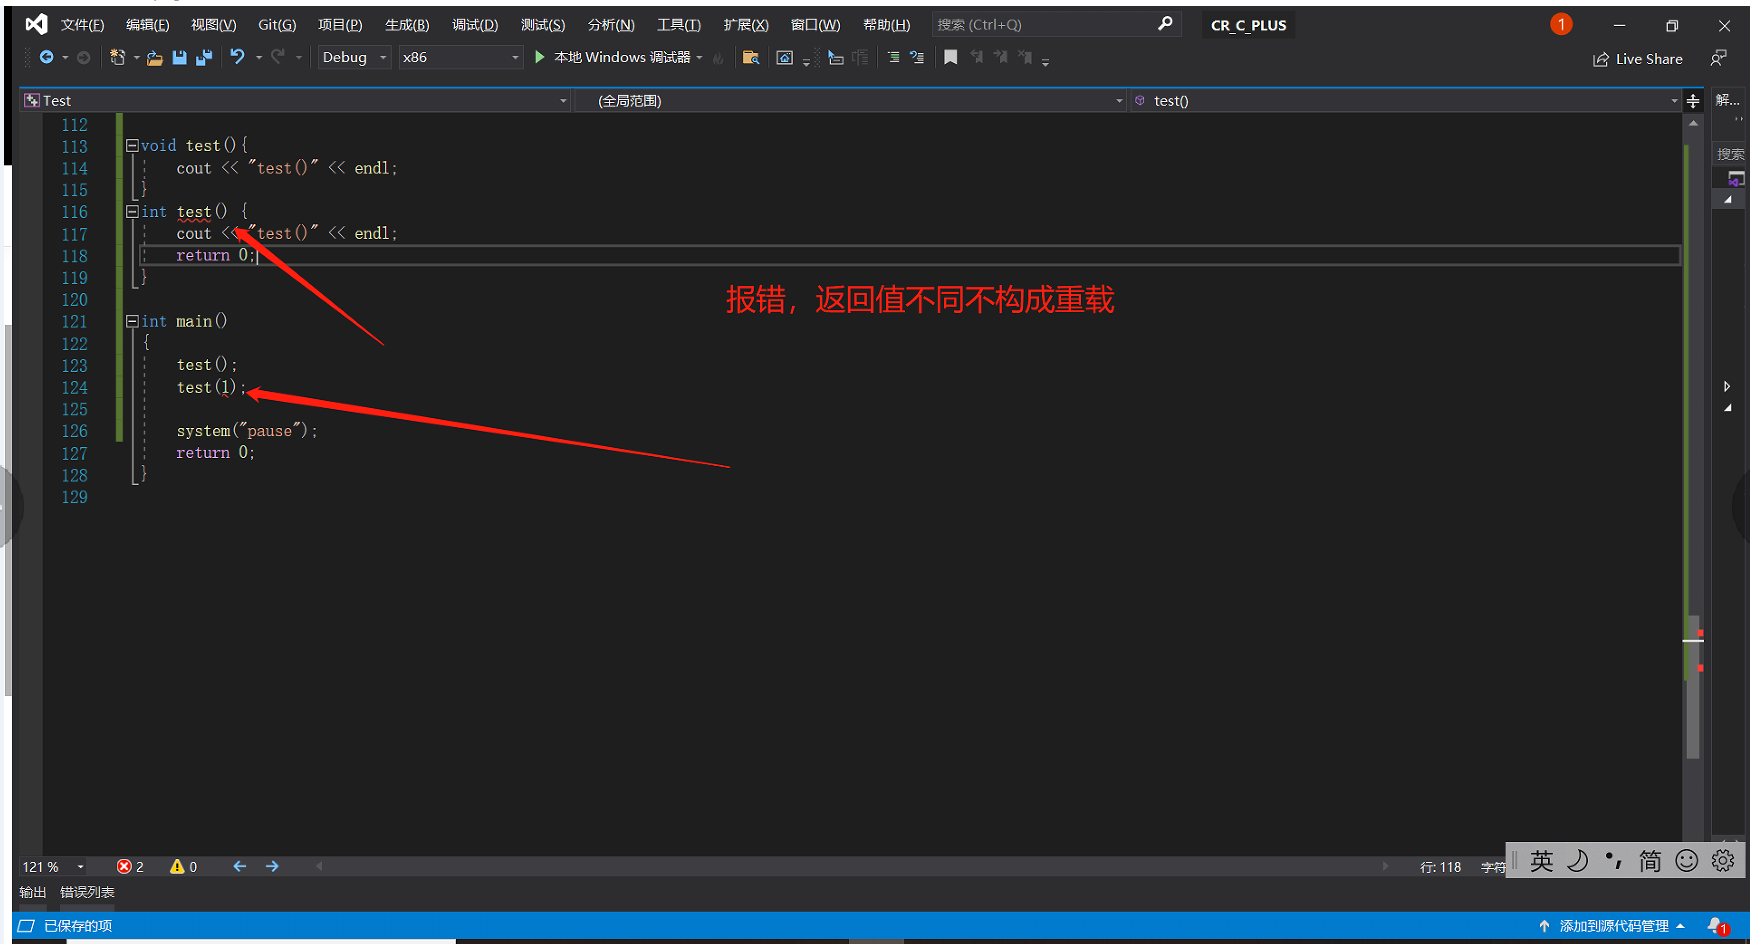Click the Live Share button
The image size is (1750, 944).
click(x=1638, y=59)
